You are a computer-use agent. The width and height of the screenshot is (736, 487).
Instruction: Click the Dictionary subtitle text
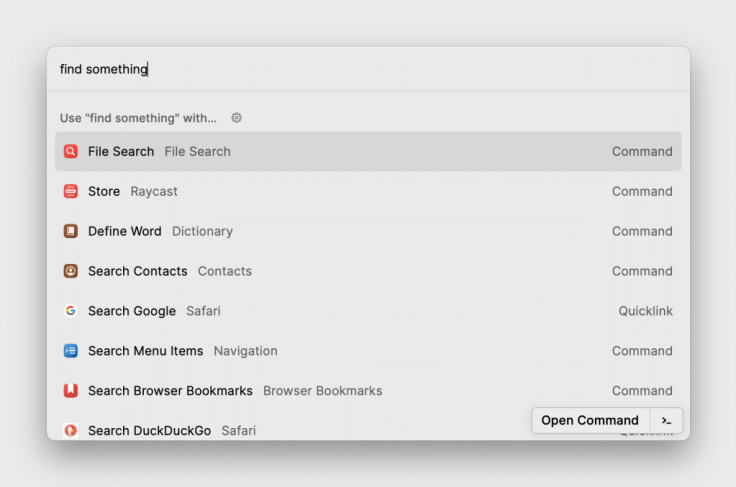click(202, 231)
